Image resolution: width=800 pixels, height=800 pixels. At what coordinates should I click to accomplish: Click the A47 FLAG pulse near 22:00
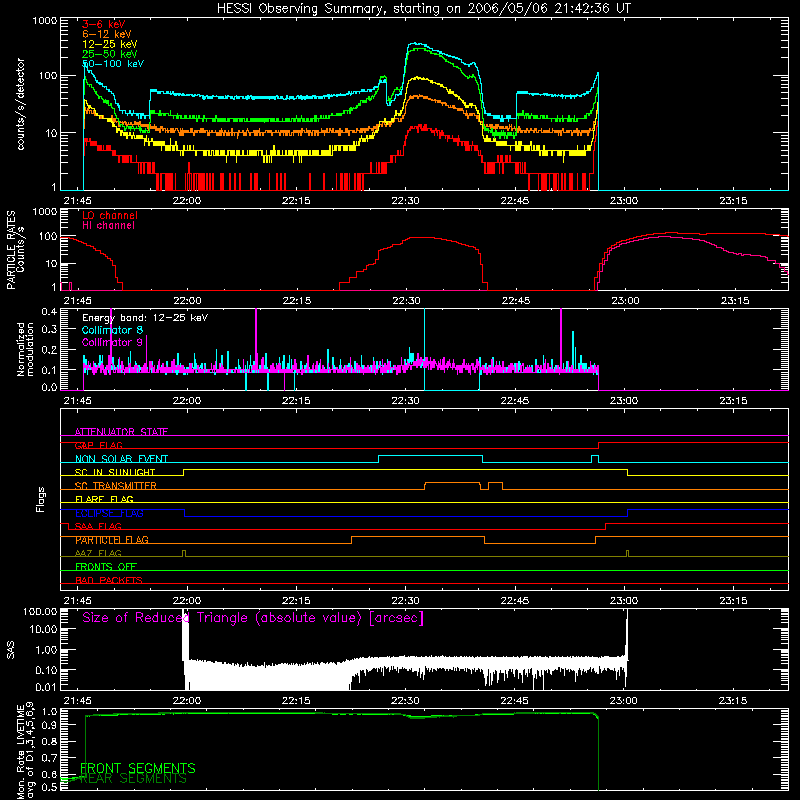(184, 553)
